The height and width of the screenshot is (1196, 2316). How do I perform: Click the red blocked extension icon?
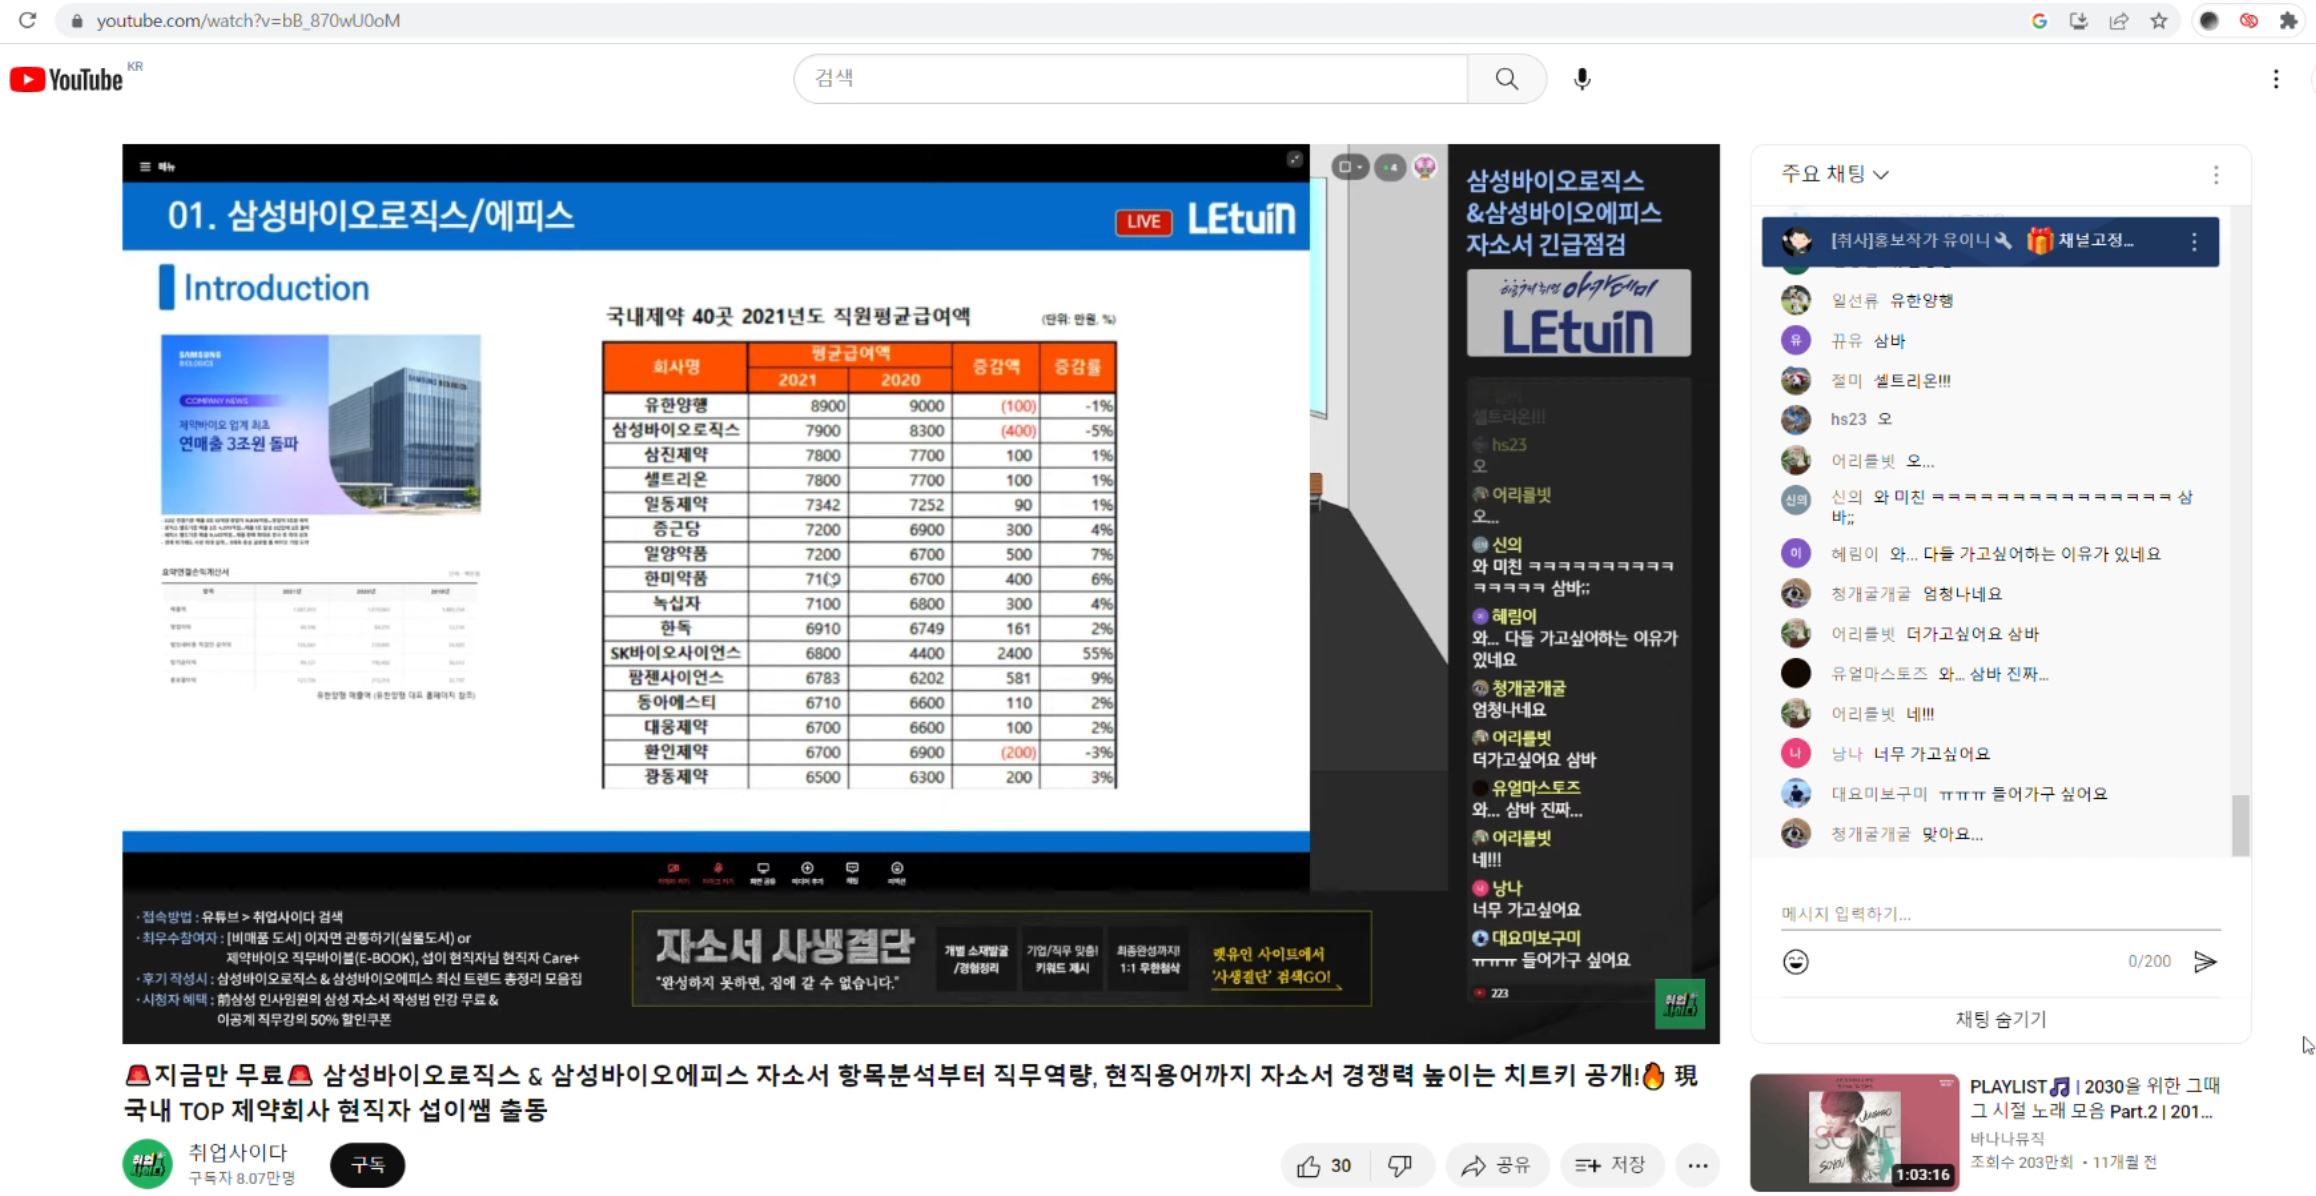click(x=2249, y=20)
